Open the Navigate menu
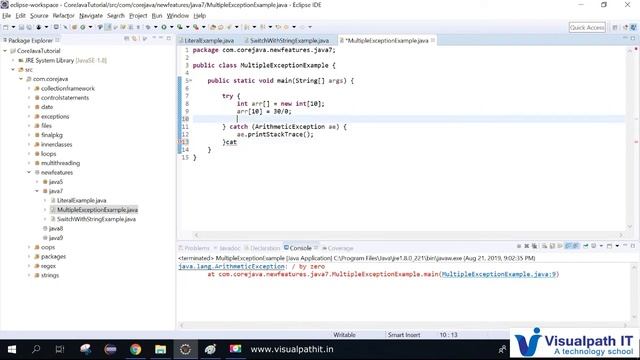640x360 pixels. [x=91, y=16]
